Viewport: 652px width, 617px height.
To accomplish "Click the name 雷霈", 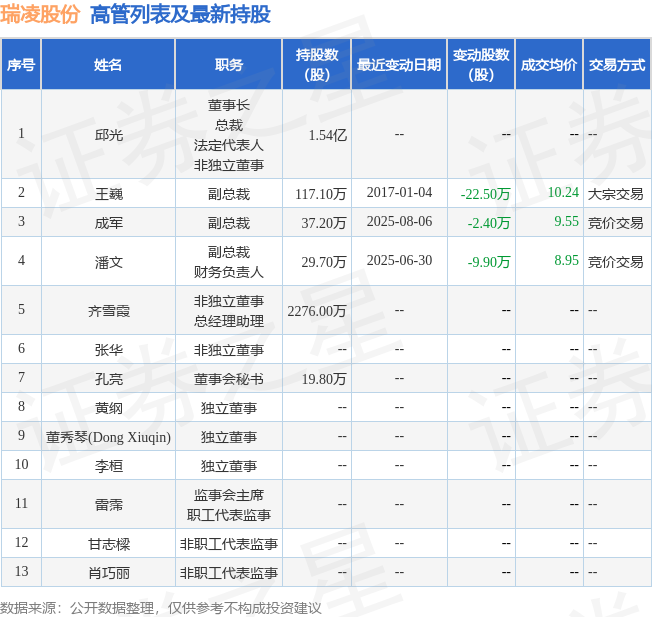I will 109,505.
